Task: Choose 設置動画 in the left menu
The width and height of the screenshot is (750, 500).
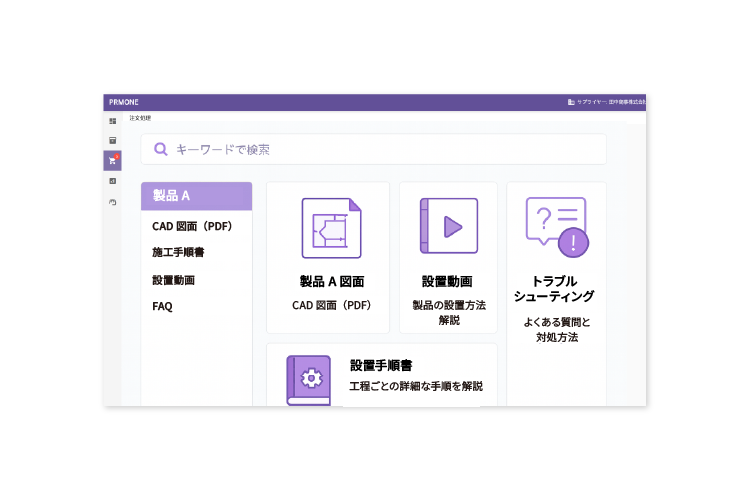Action: click(173, 280)
